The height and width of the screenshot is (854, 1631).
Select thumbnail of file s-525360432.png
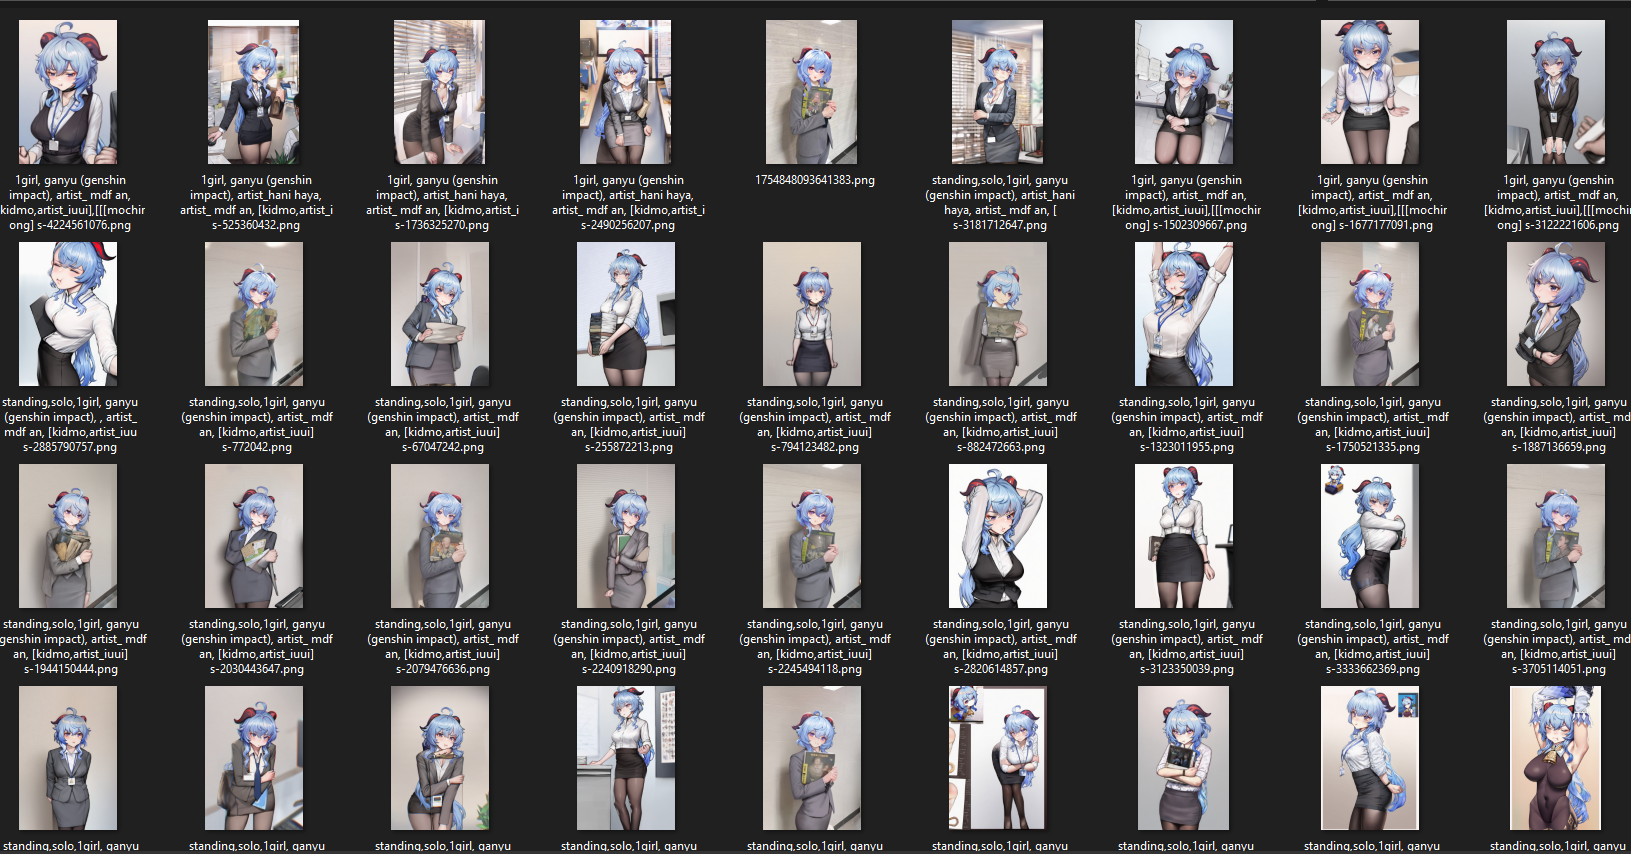[x=253, y=92]
